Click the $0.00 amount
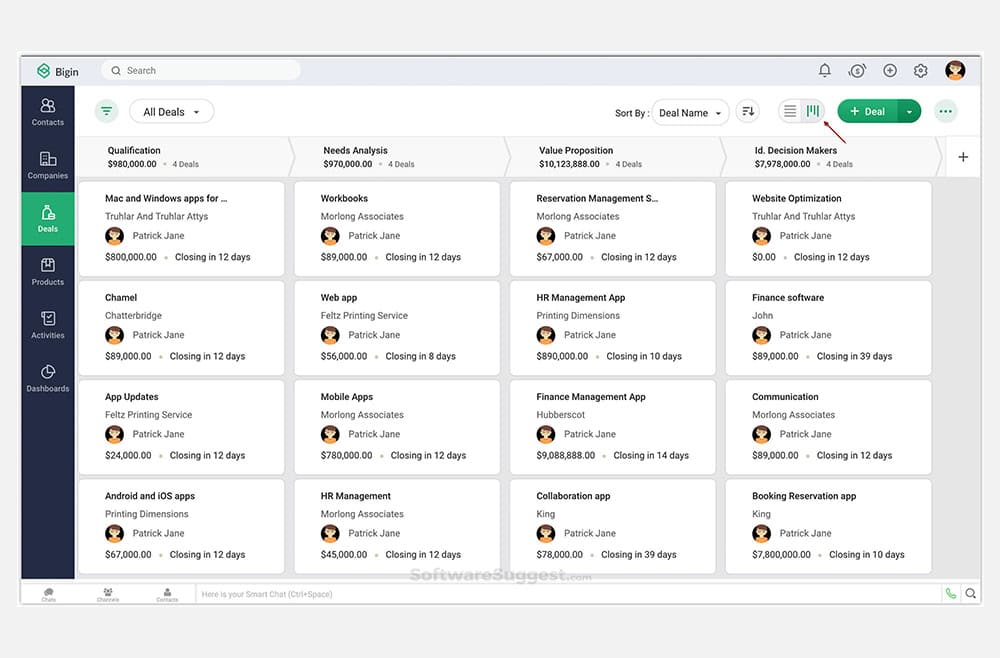This screenshot has width=1000, height=658. pyautogui.click(x=763, y=257)
